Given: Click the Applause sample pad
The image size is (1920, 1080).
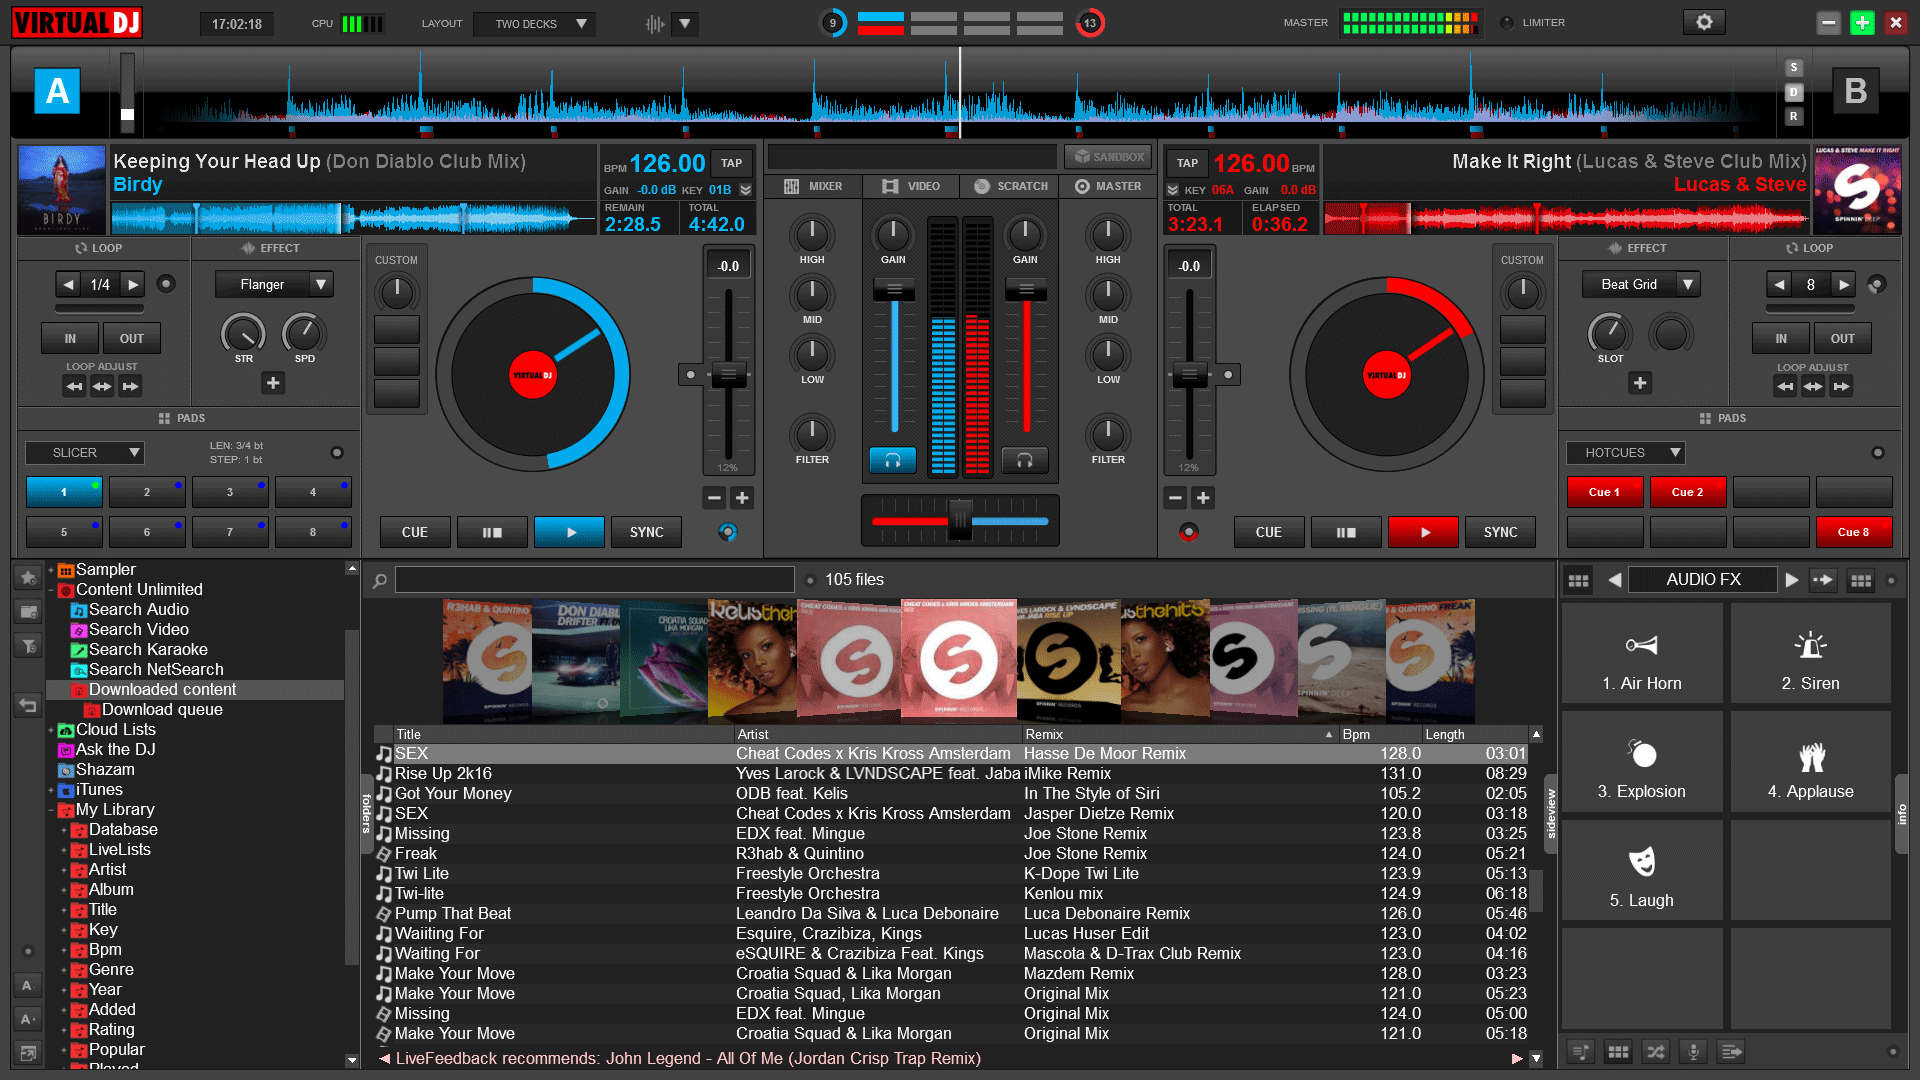Looking at the screenshot, I should pos(1809,765).
